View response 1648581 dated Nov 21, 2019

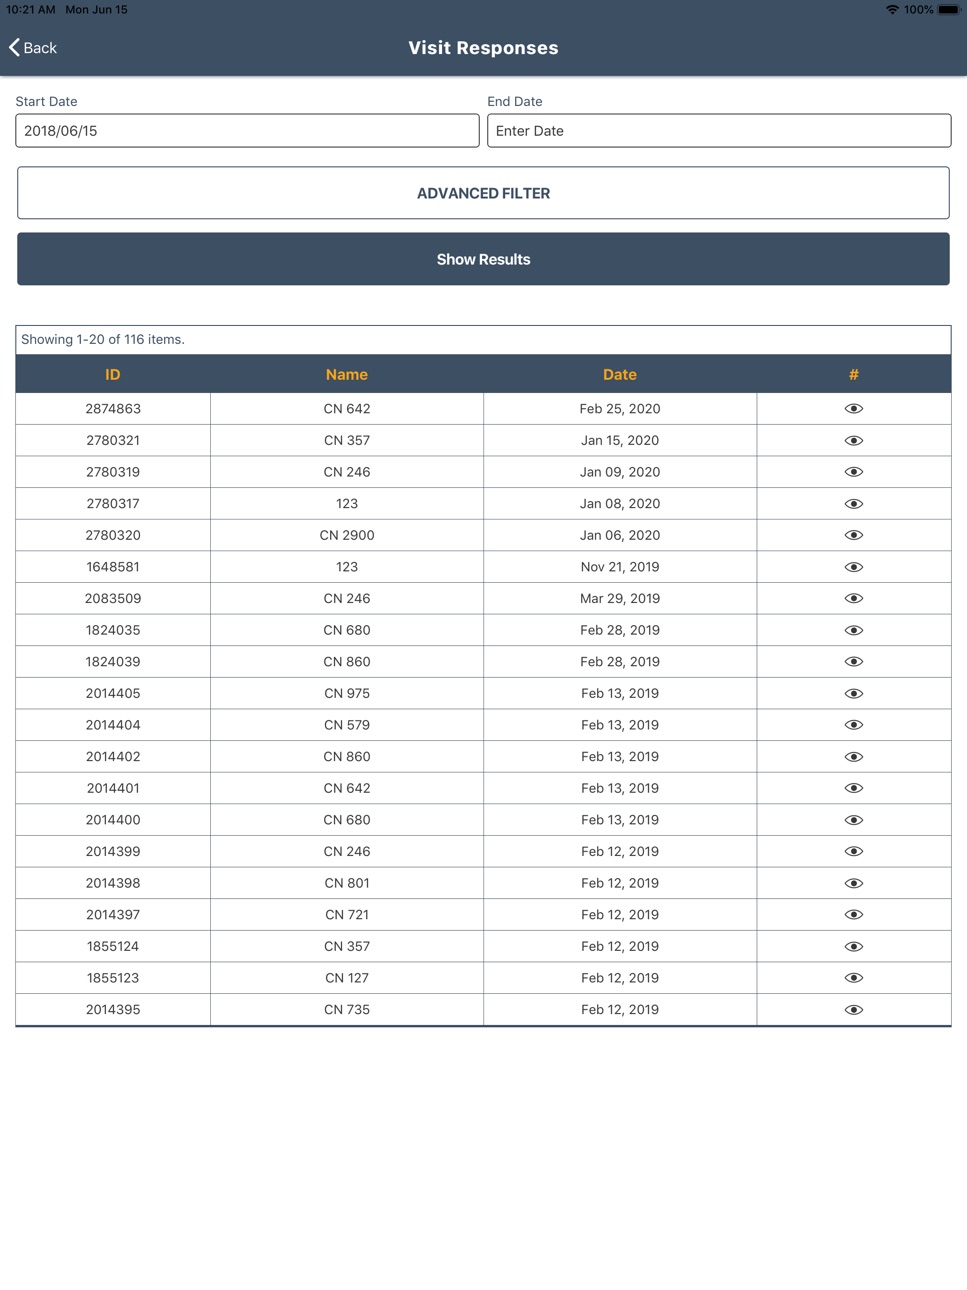853,567
